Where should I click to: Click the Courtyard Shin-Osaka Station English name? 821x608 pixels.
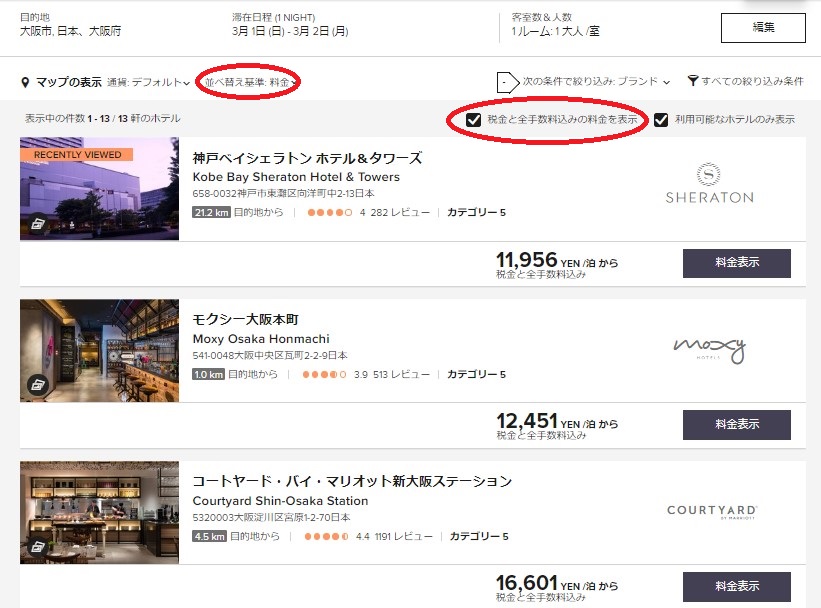tap(280, 501)
